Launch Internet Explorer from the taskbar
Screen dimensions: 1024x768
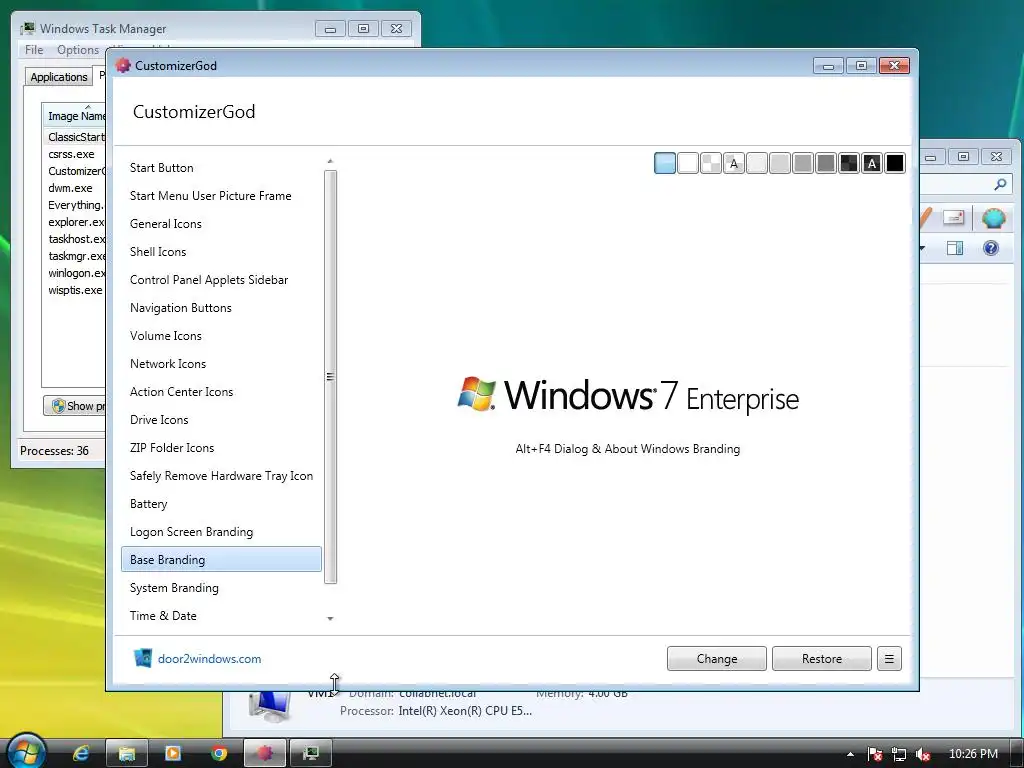click(x=81, y=754)
